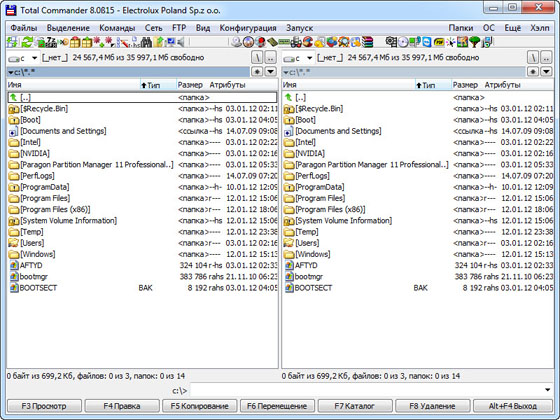
Task: Open the FTP menu
Action: 179,28
